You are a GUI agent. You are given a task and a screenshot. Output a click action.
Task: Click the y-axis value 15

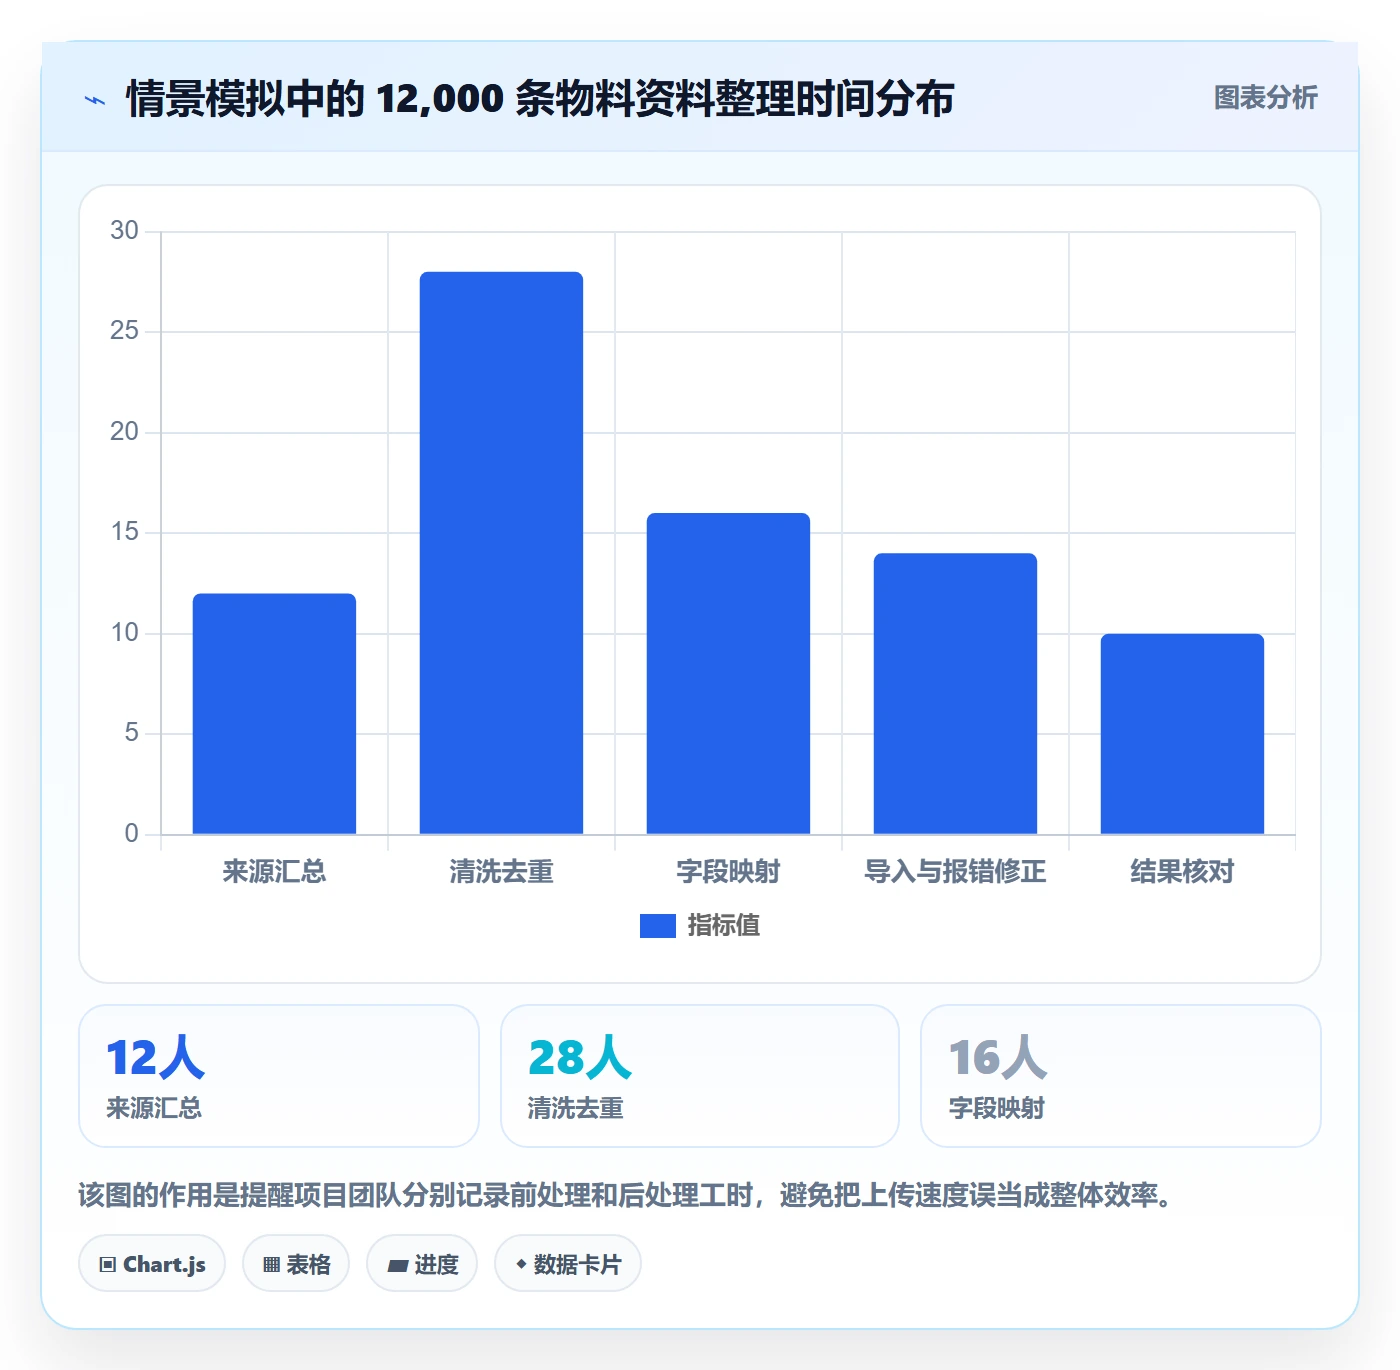[x=124, y=532]
